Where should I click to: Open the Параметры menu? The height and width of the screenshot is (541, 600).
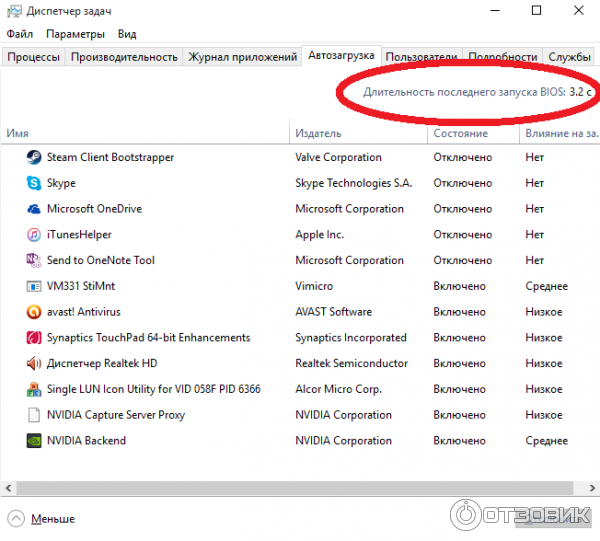coord(75,34)
